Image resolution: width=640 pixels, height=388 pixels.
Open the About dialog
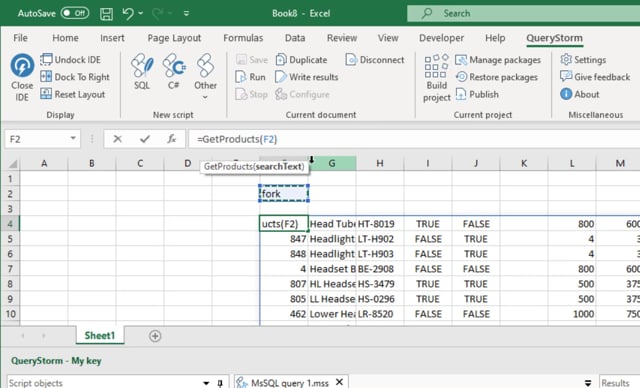(580, 94)
